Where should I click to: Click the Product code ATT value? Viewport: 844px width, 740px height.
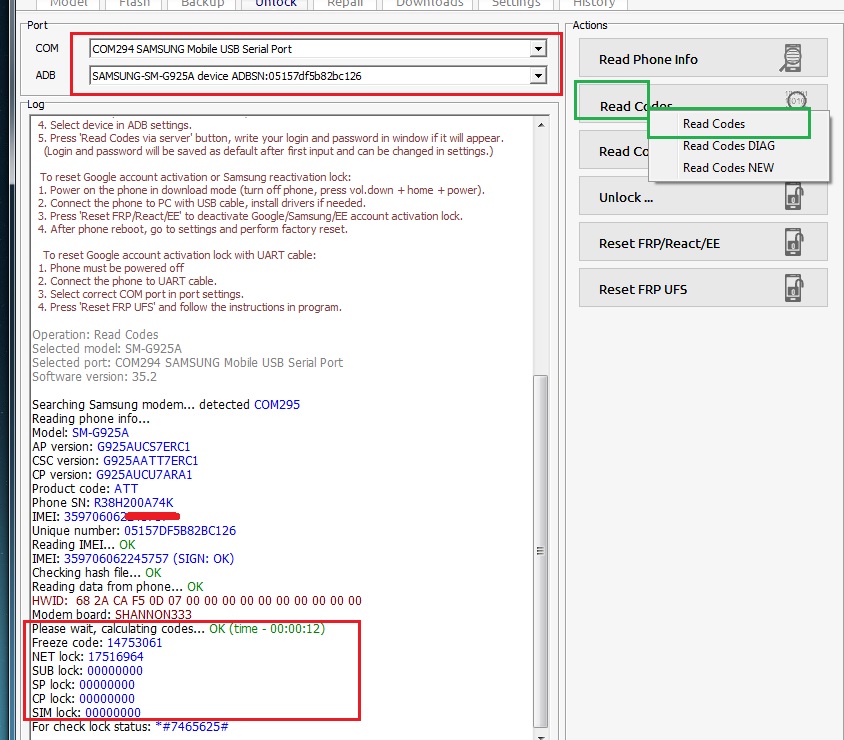click(126, 489)
